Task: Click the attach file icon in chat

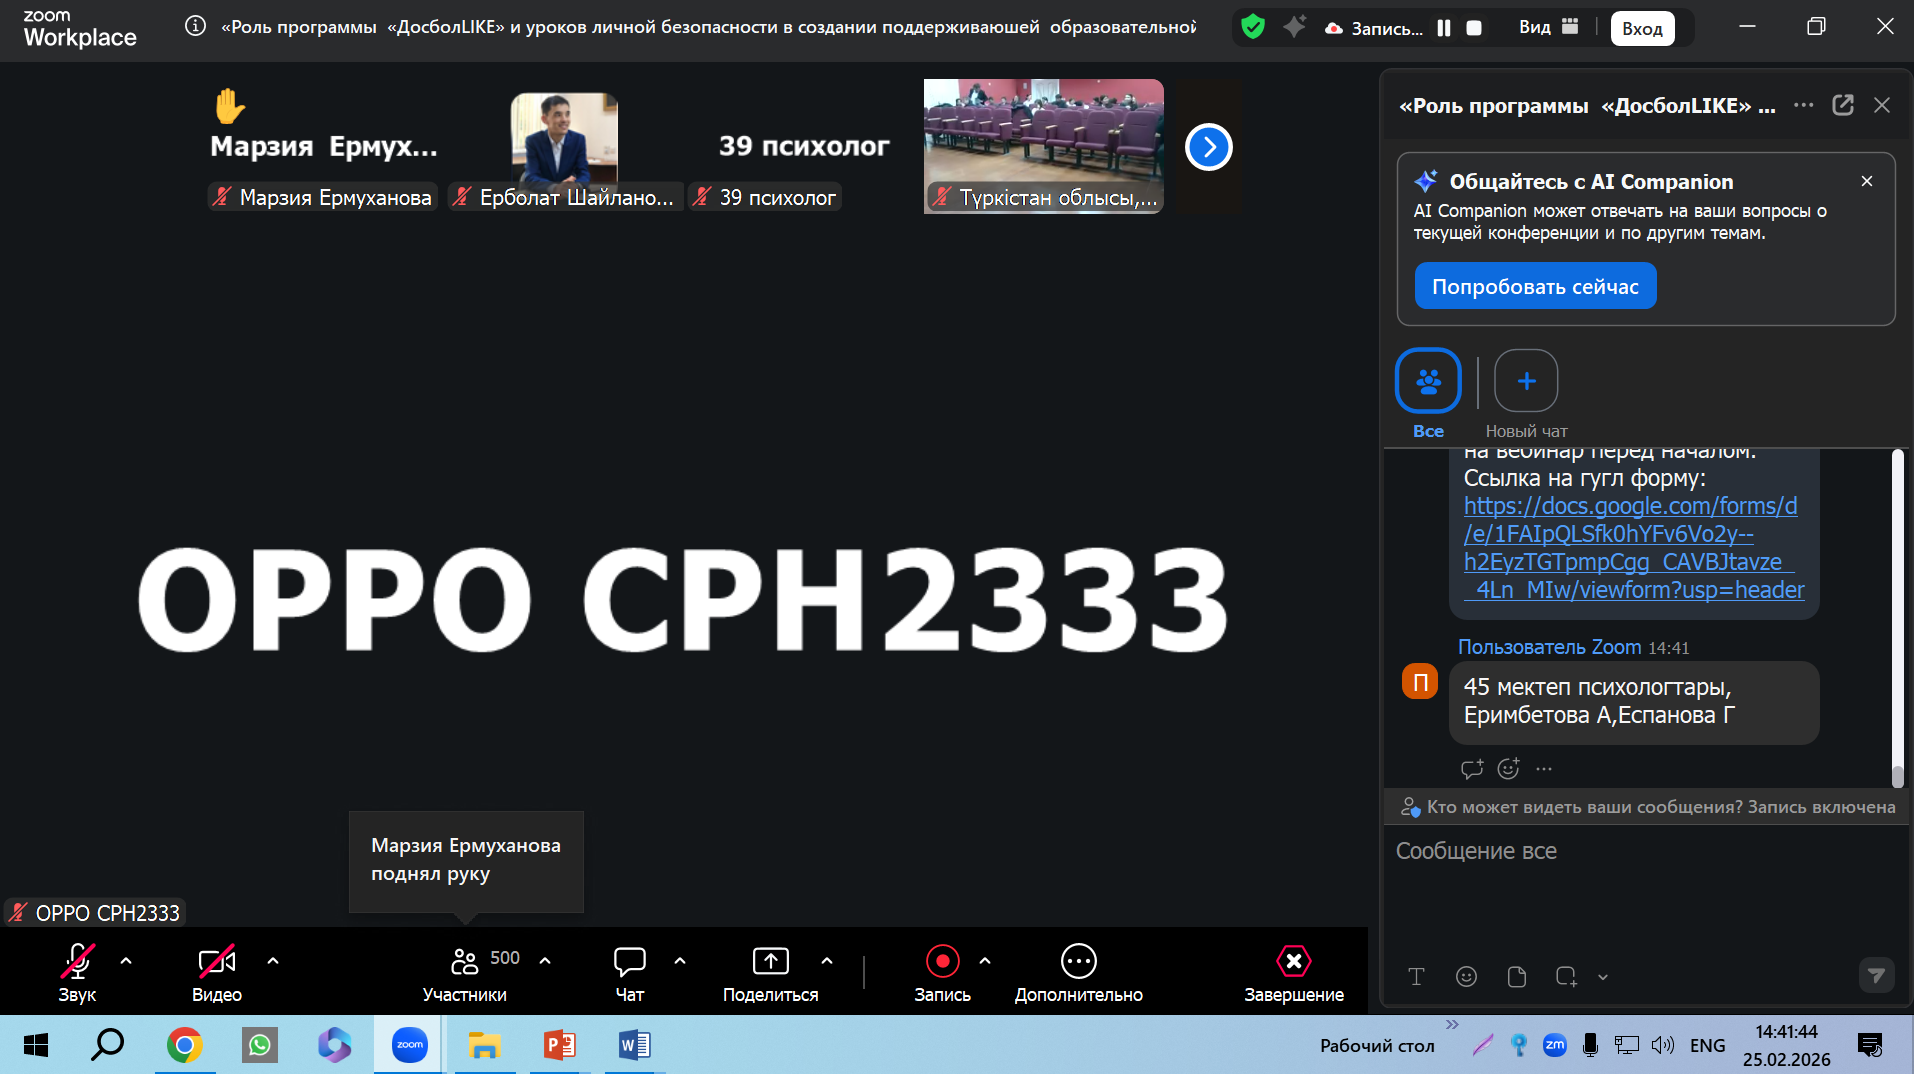Action: pyautogui.click(x=1516, y=977)
